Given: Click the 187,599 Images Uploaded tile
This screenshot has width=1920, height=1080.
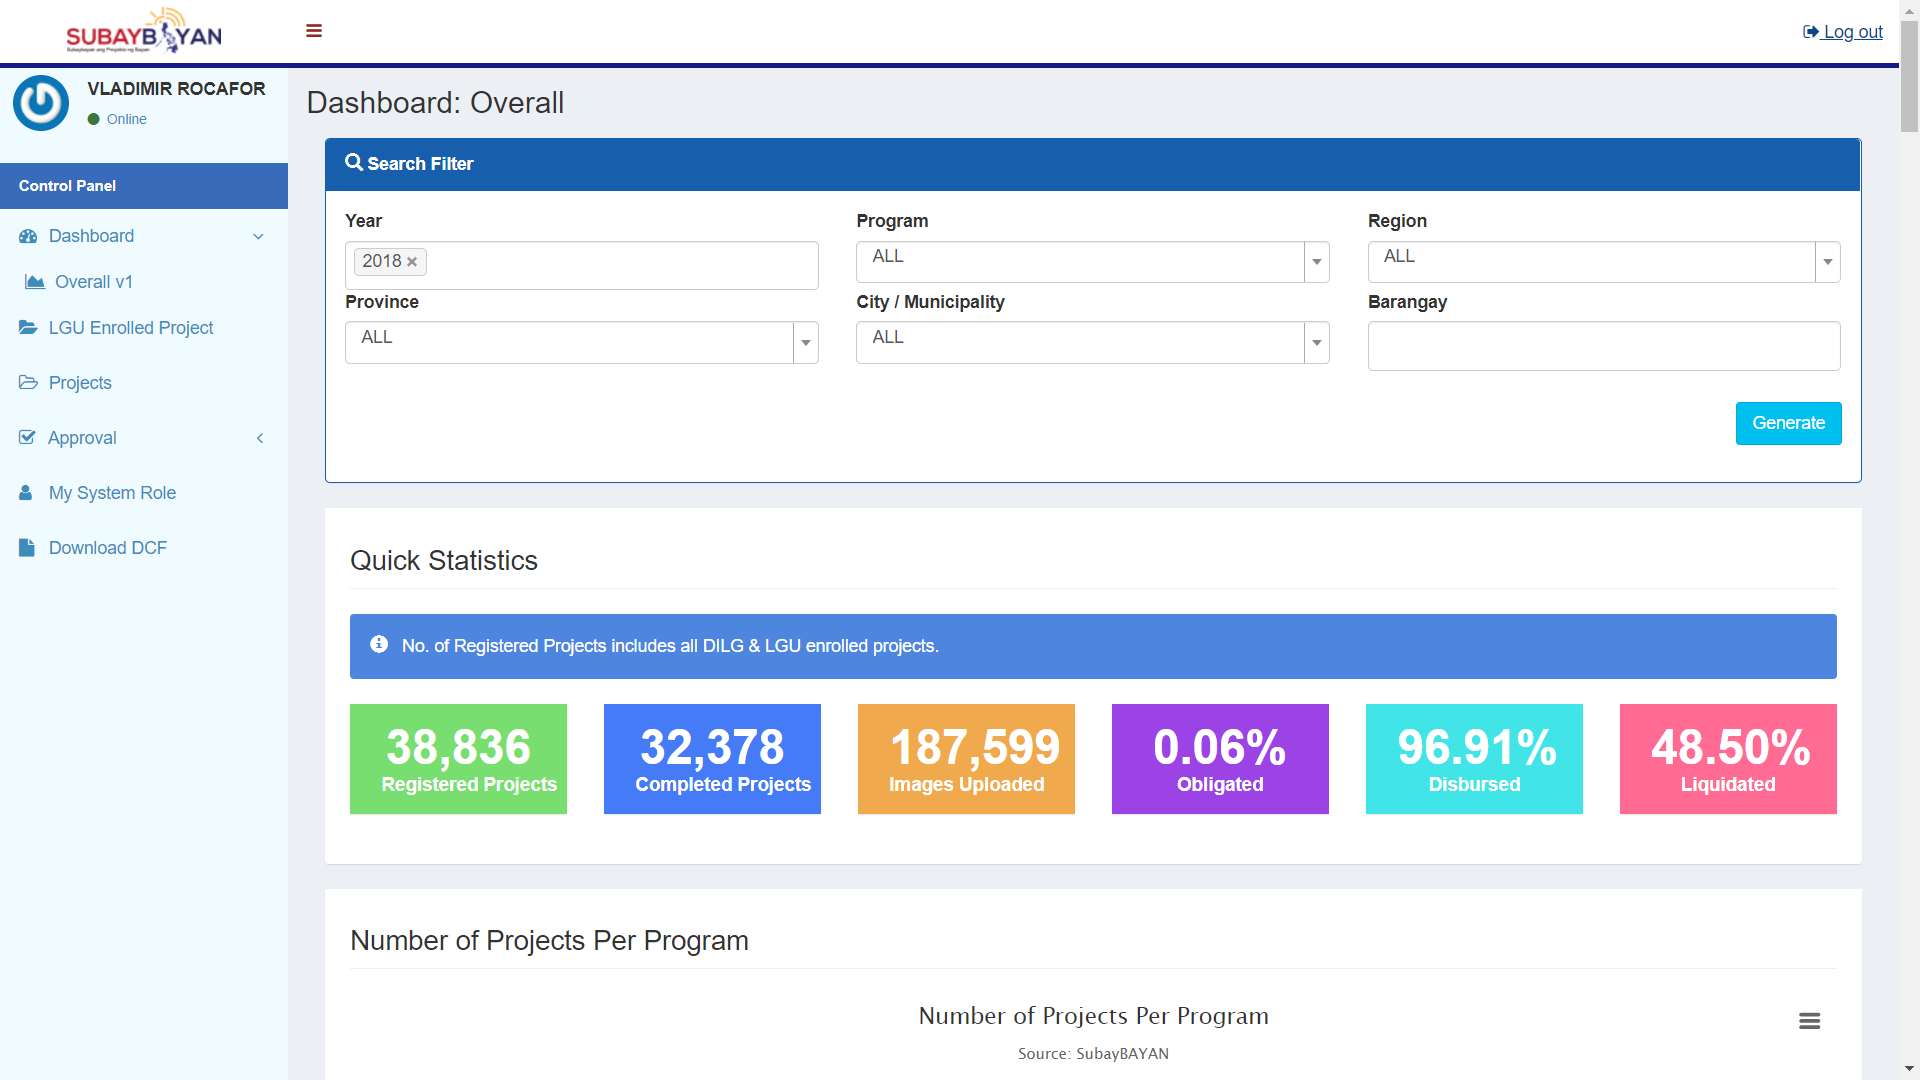Looking at the screenshot, I should [x=966, y=759].
